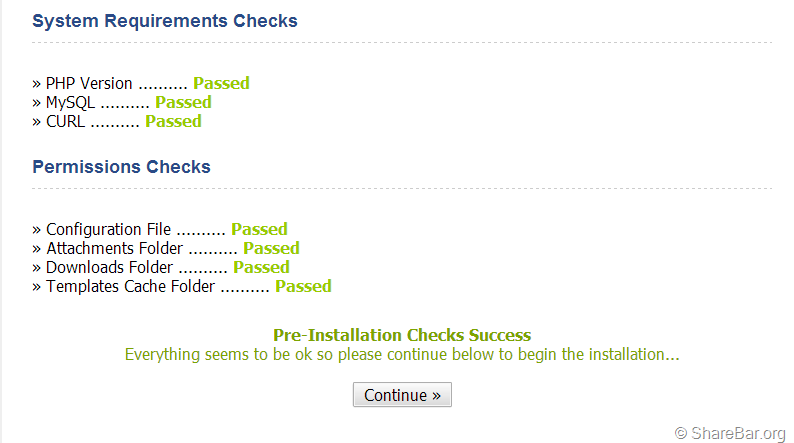Click the MySQL label
The image size is (794, 443).
(71, 103)
